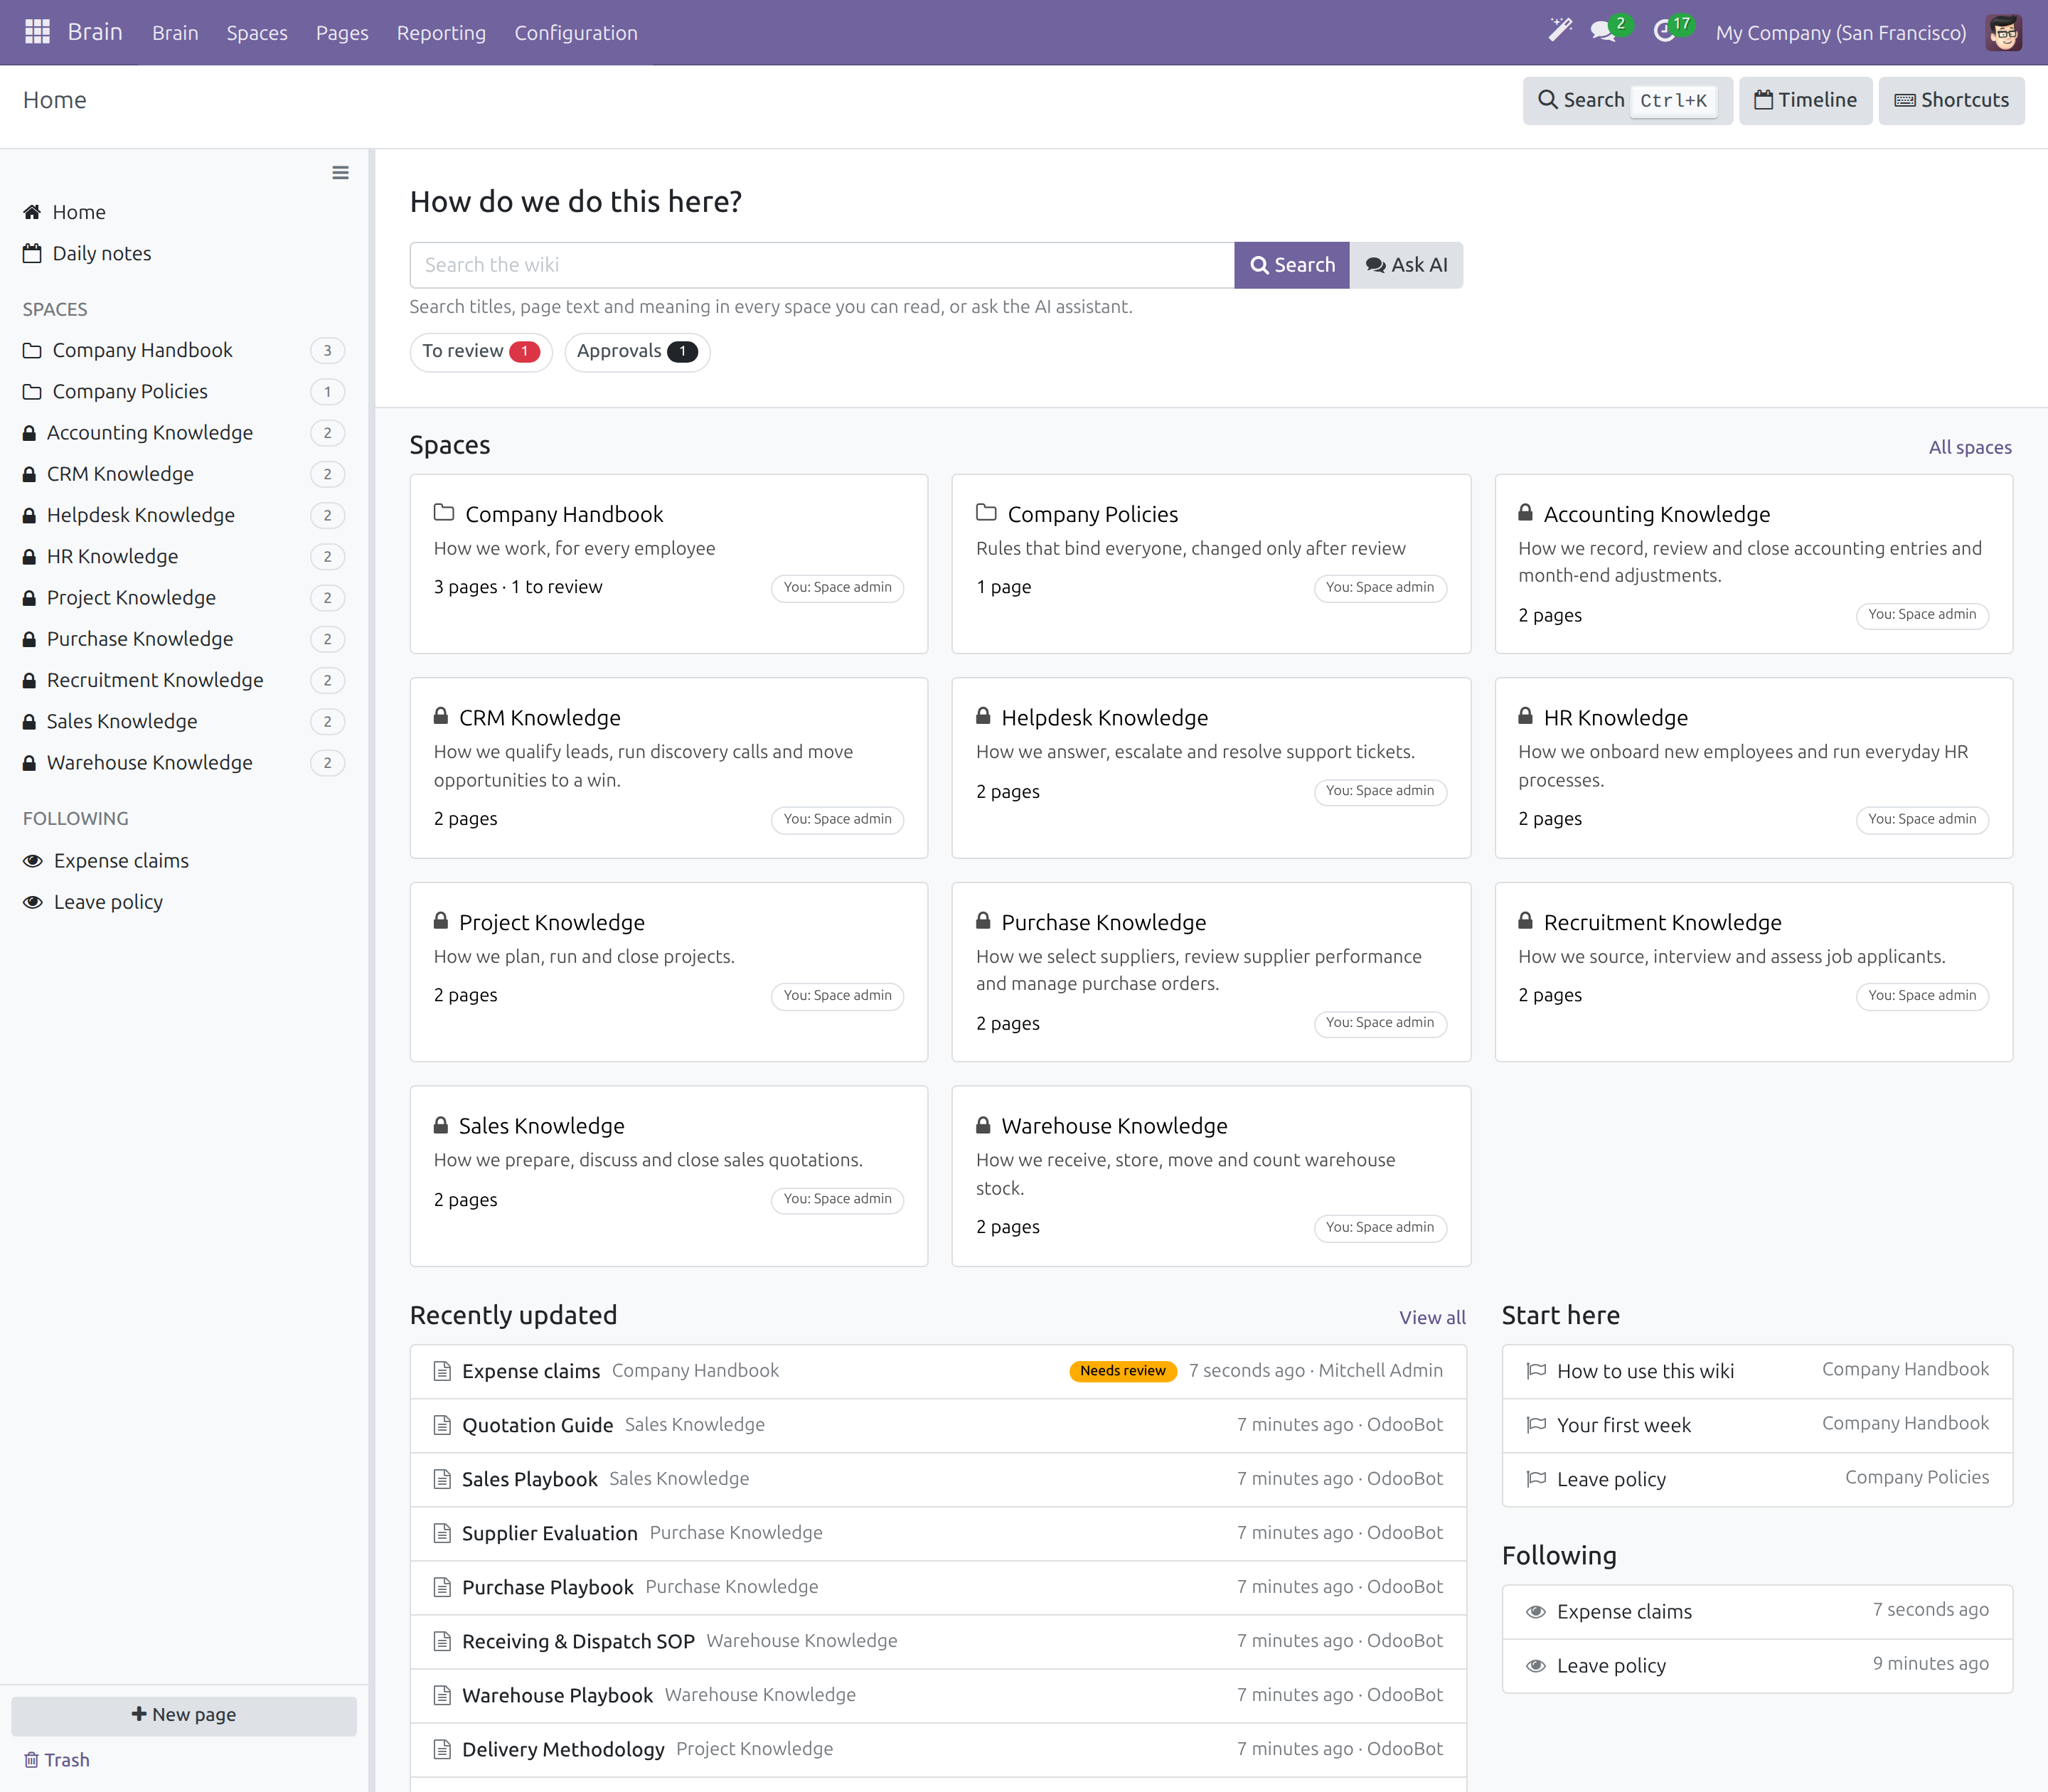Click into the Search the wiki field
This screenshot has width=2048, height=1792.
click(x=822, y=265)
